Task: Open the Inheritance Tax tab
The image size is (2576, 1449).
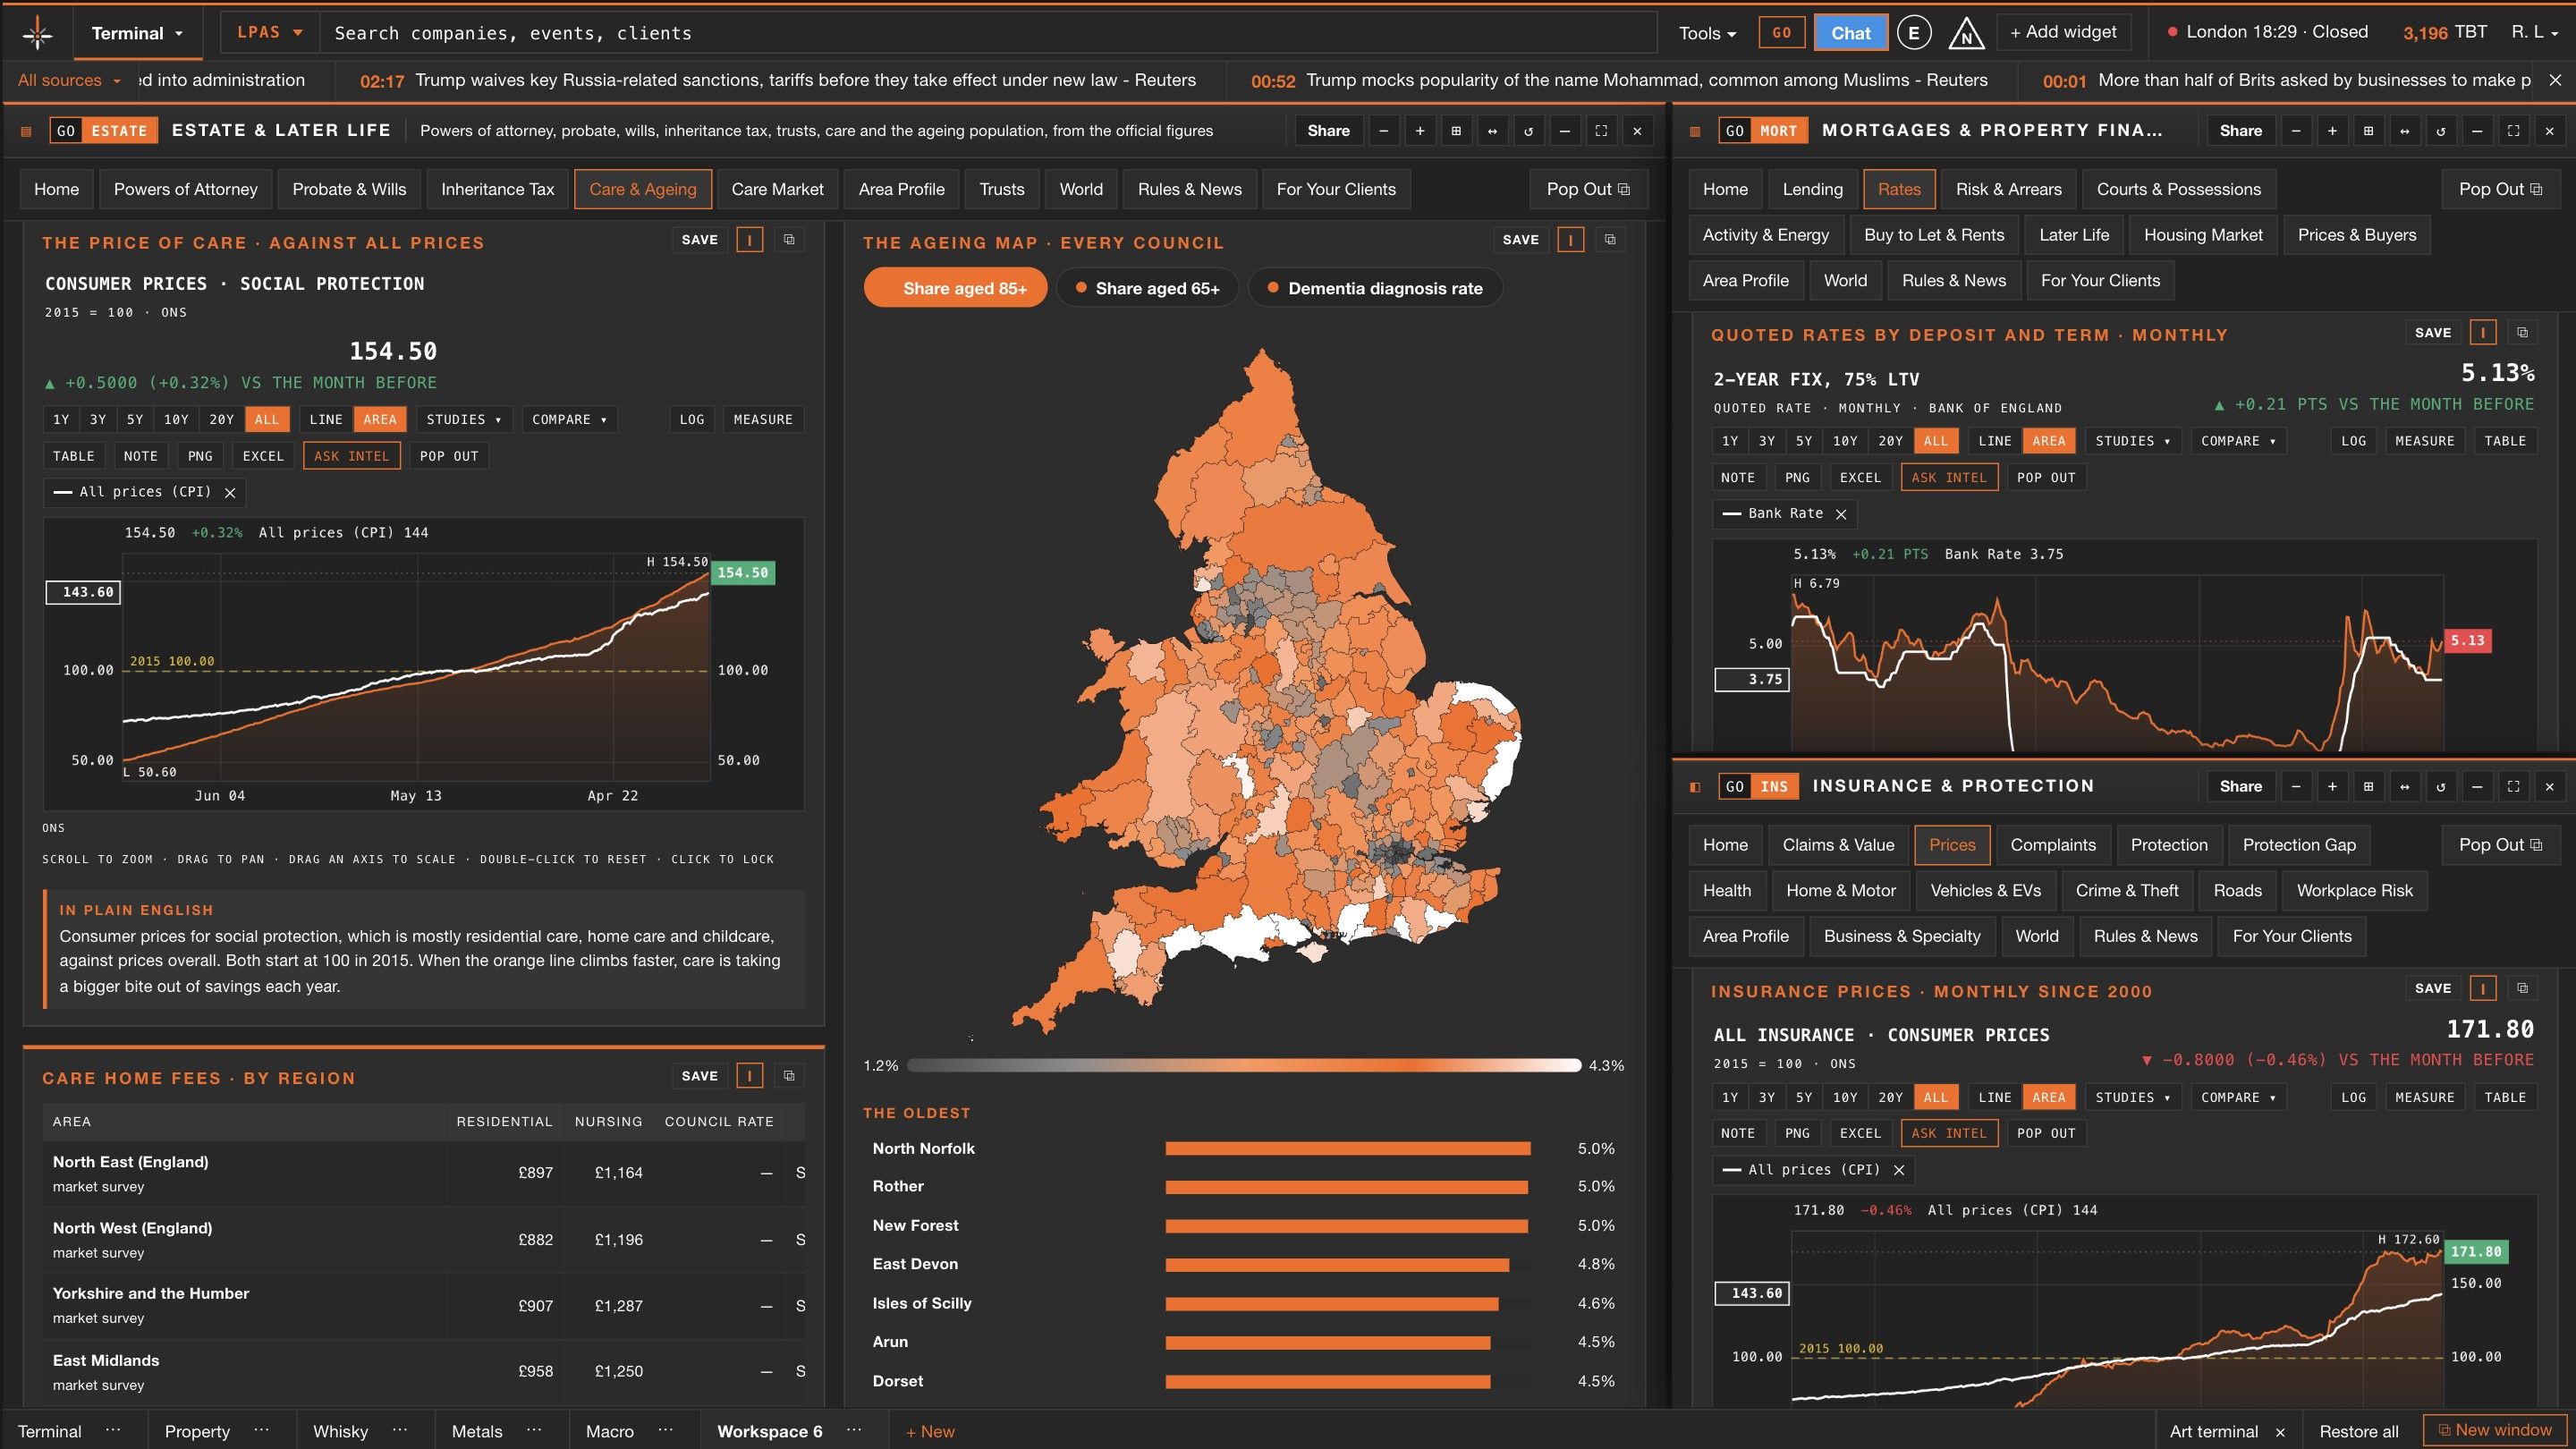Action: point(497,189)
